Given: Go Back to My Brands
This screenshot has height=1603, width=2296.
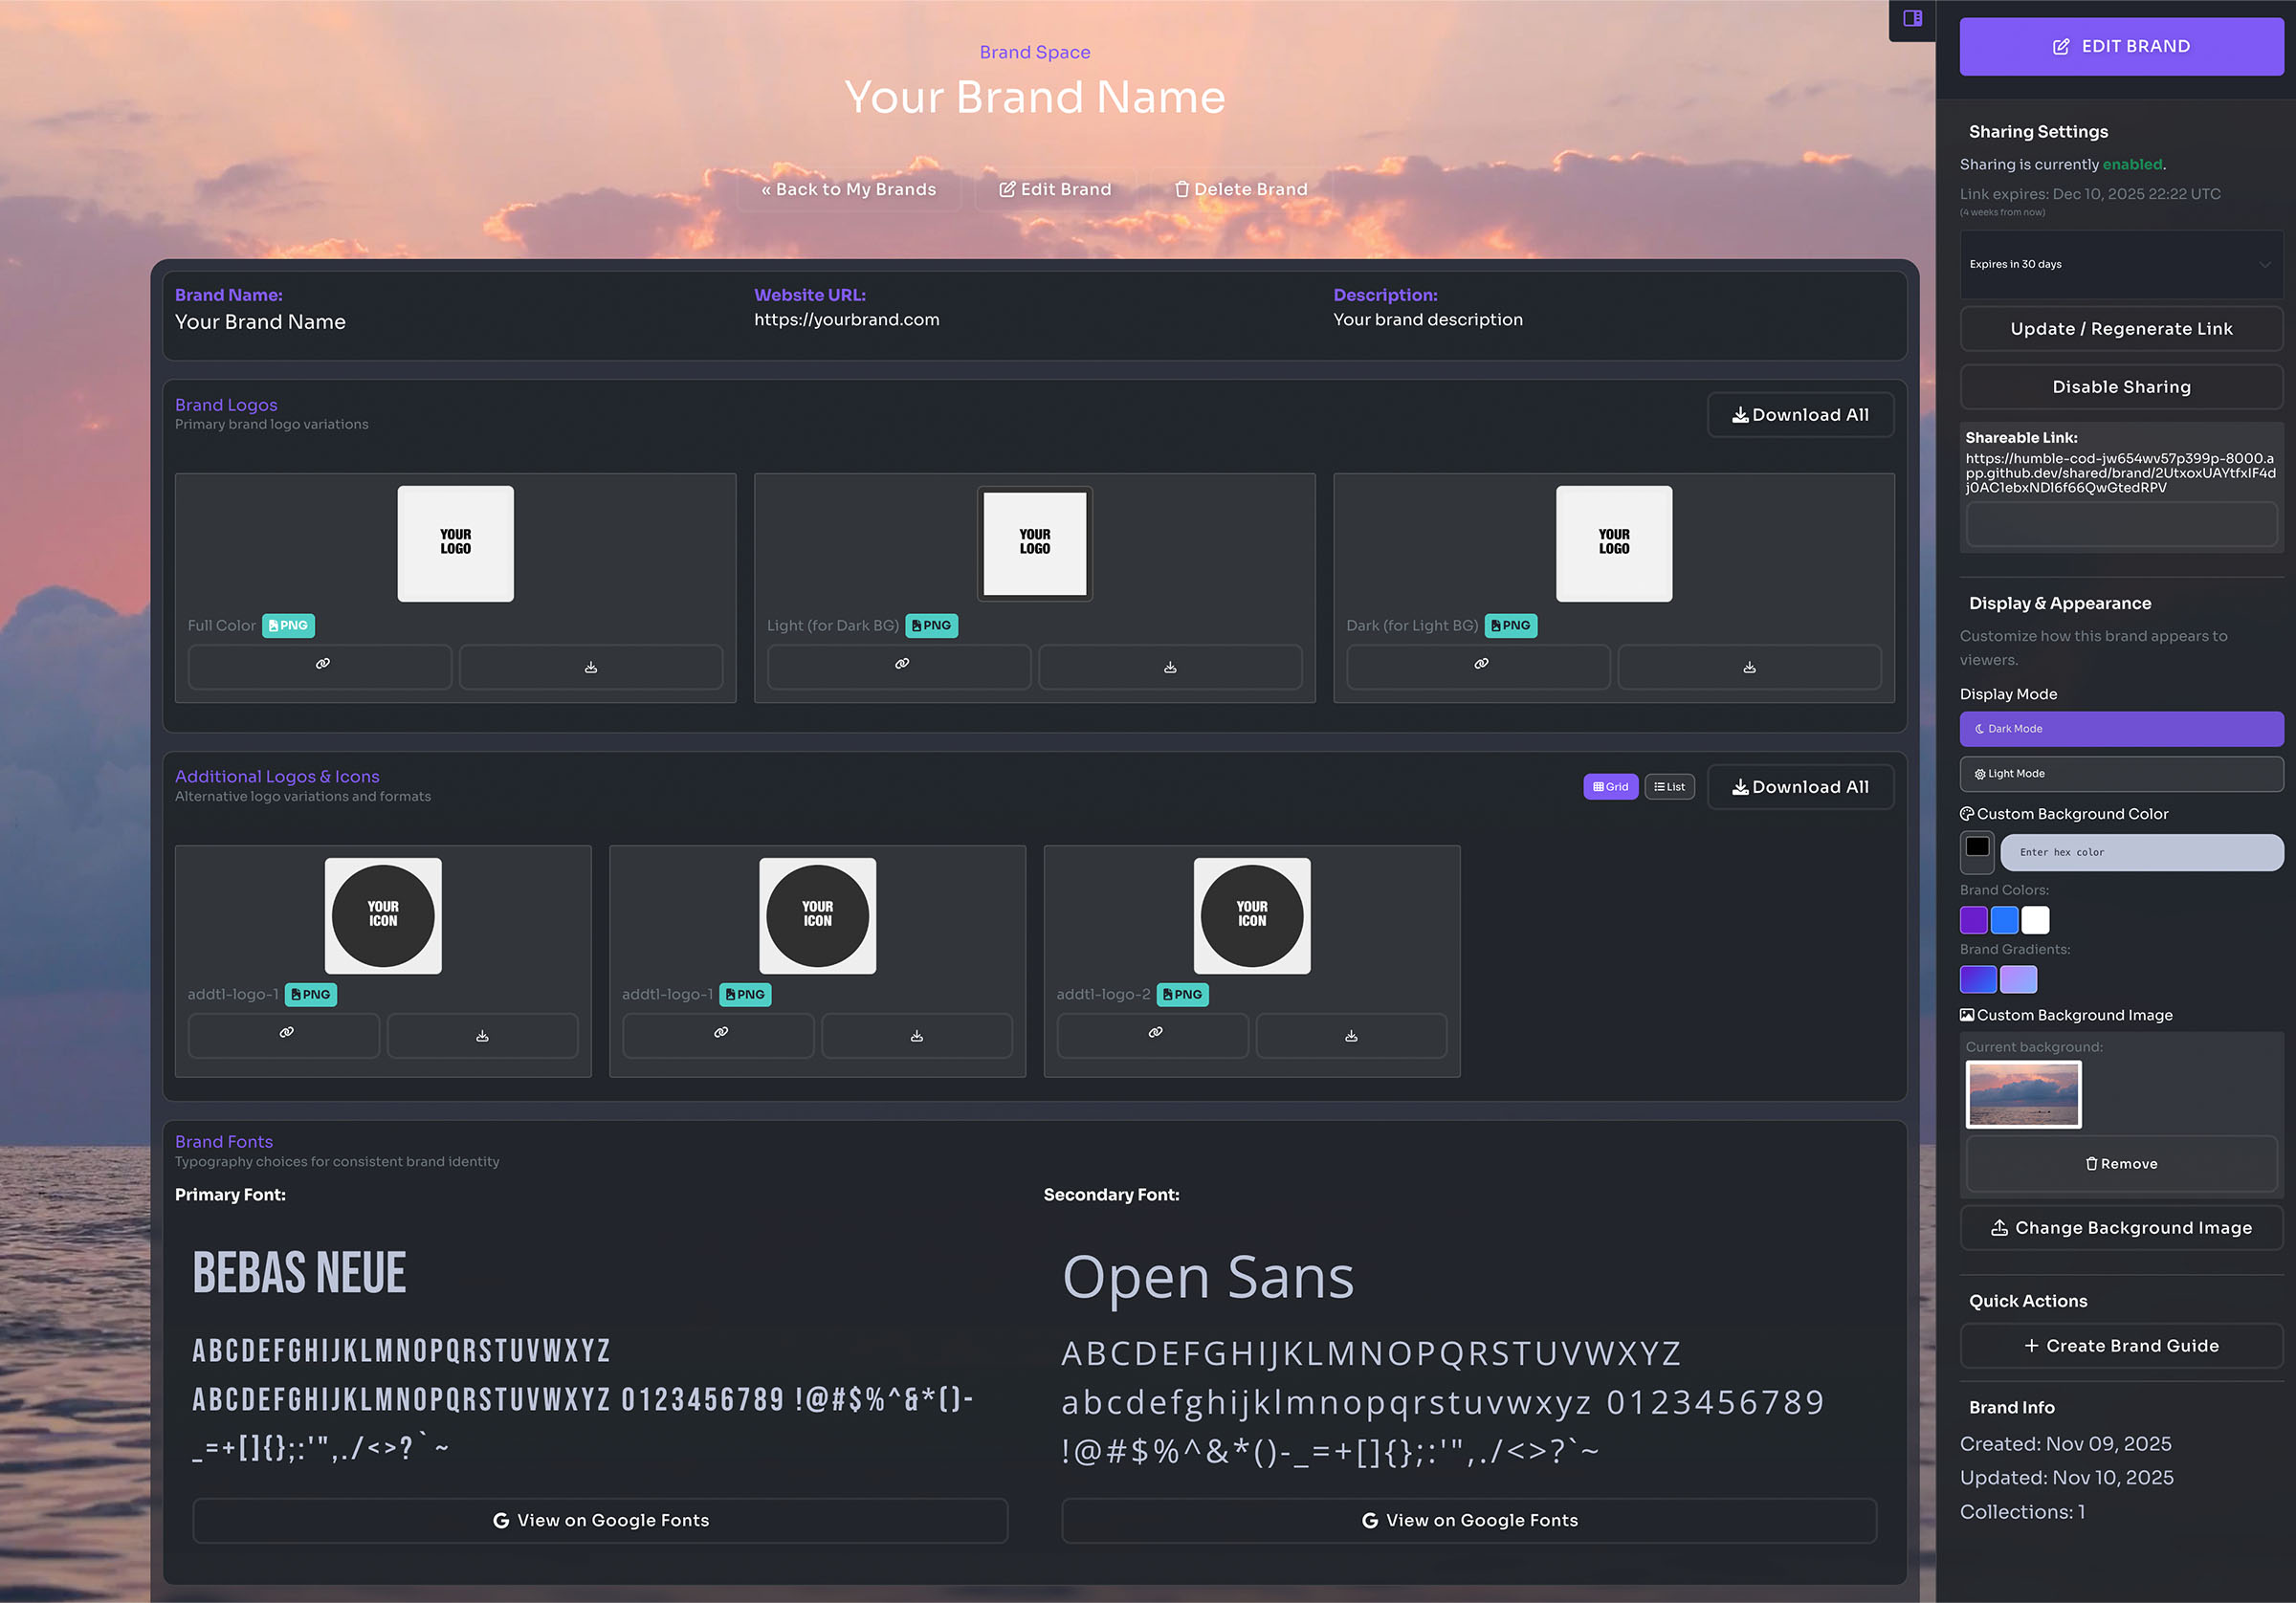Looking at the screenshot, I should click(x=848, y=189).
